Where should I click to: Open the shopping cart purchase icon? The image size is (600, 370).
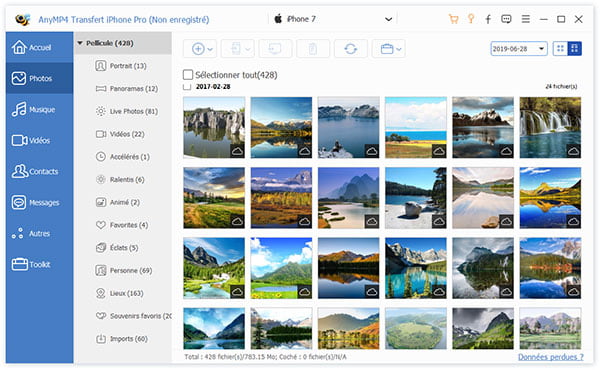click(453, 19)
